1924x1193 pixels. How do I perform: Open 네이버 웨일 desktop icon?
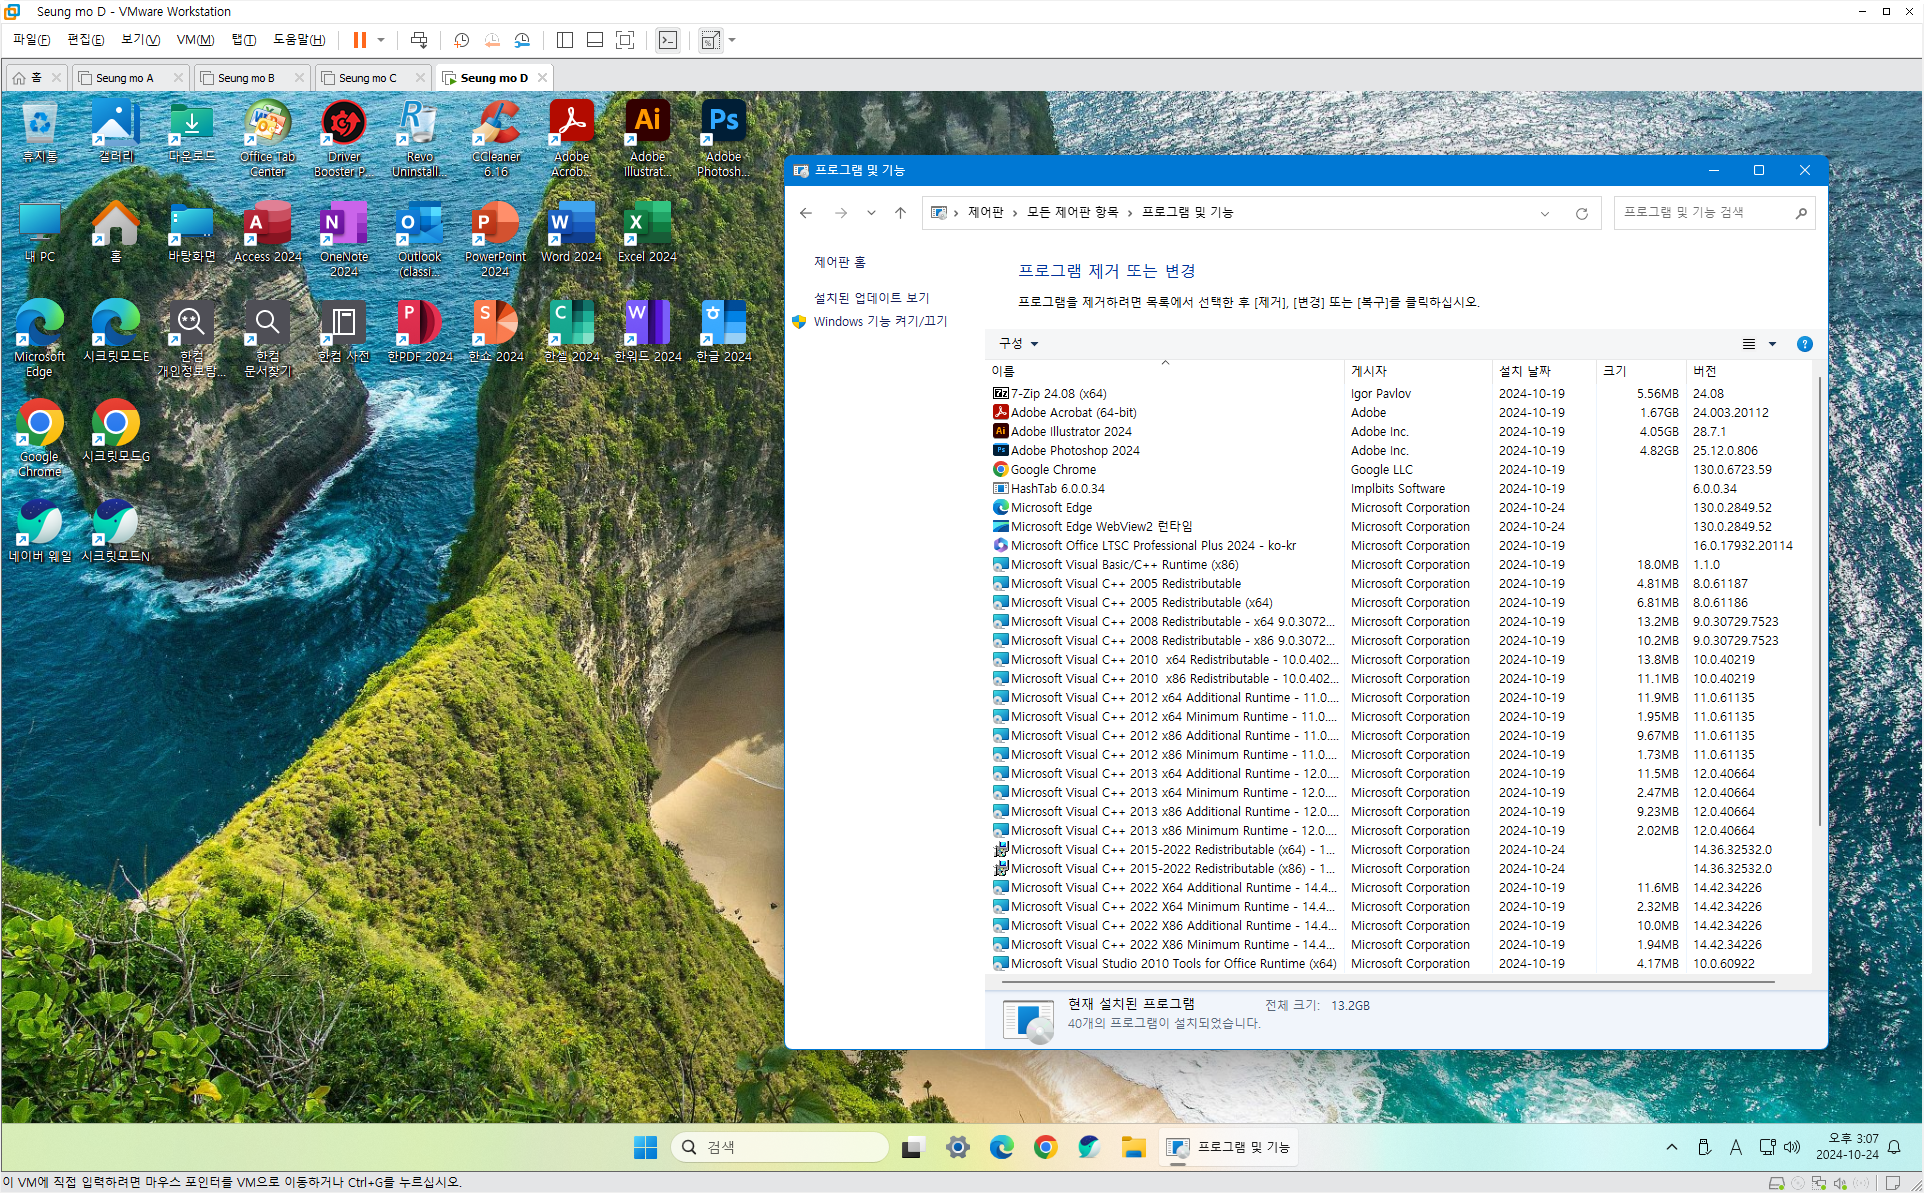(40, 531)
